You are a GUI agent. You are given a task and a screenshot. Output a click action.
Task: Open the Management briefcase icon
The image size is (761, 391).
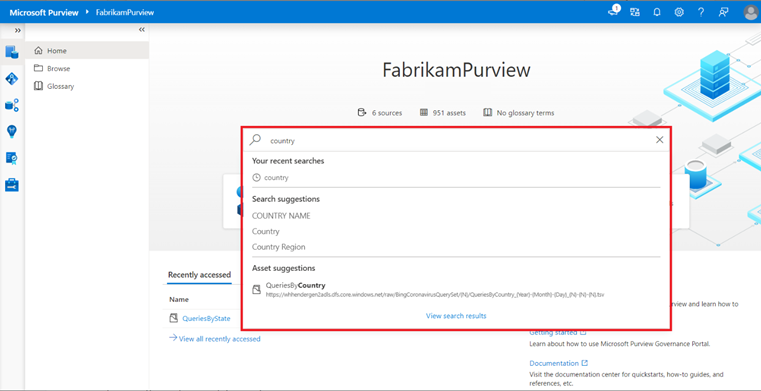[x=12, y=185]
